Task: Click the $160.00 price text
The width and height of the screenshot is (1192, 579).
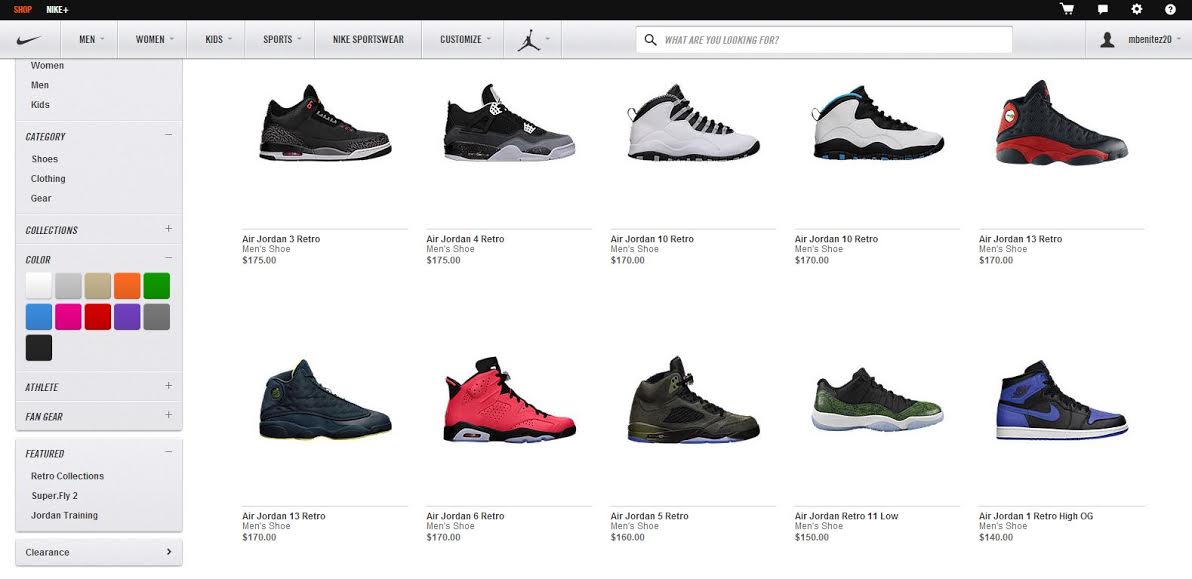Action: (628, 538)
